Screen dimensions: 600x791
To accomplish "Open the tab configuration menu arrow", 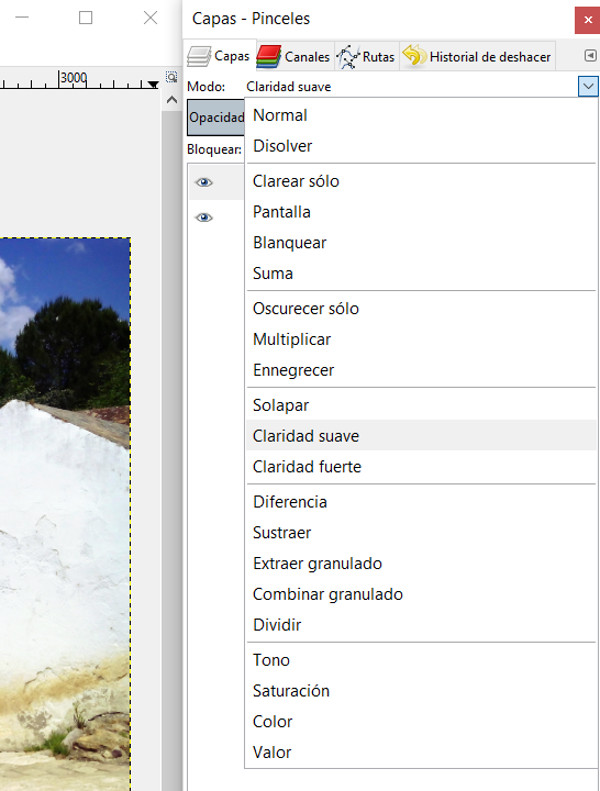I will [590, 56].
